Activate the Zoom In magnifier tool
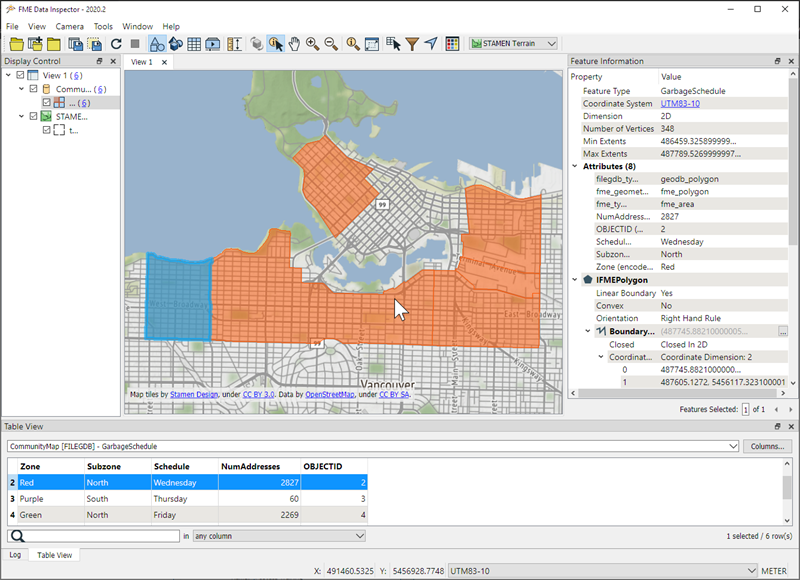 click(312, 43)
